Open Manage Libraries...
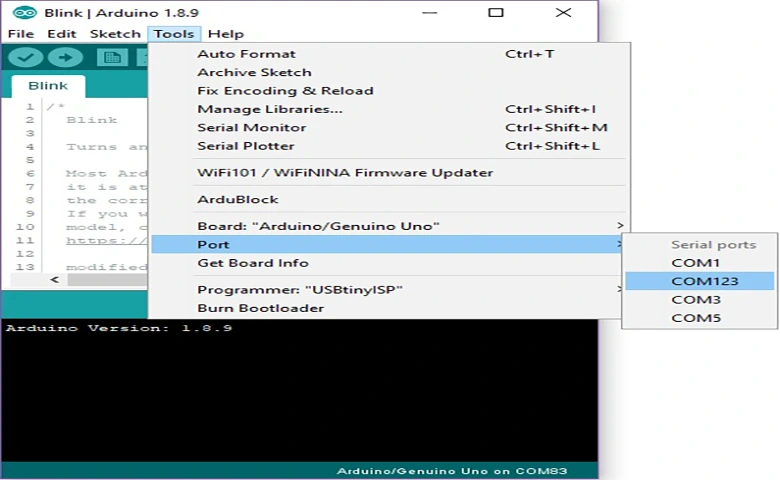This screenshot has width=780, height=480. click(x=388, y=109)
